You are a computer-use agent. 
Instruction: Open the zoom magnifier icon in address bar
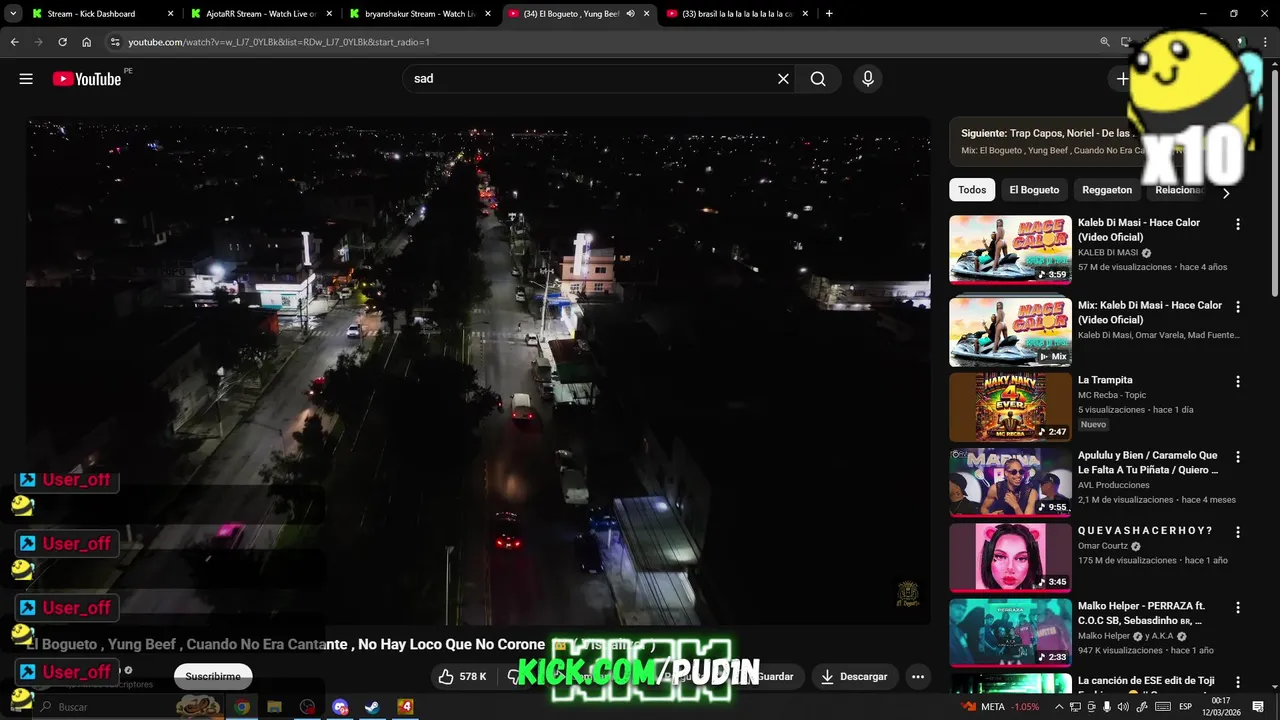(x=1105, y=42)
